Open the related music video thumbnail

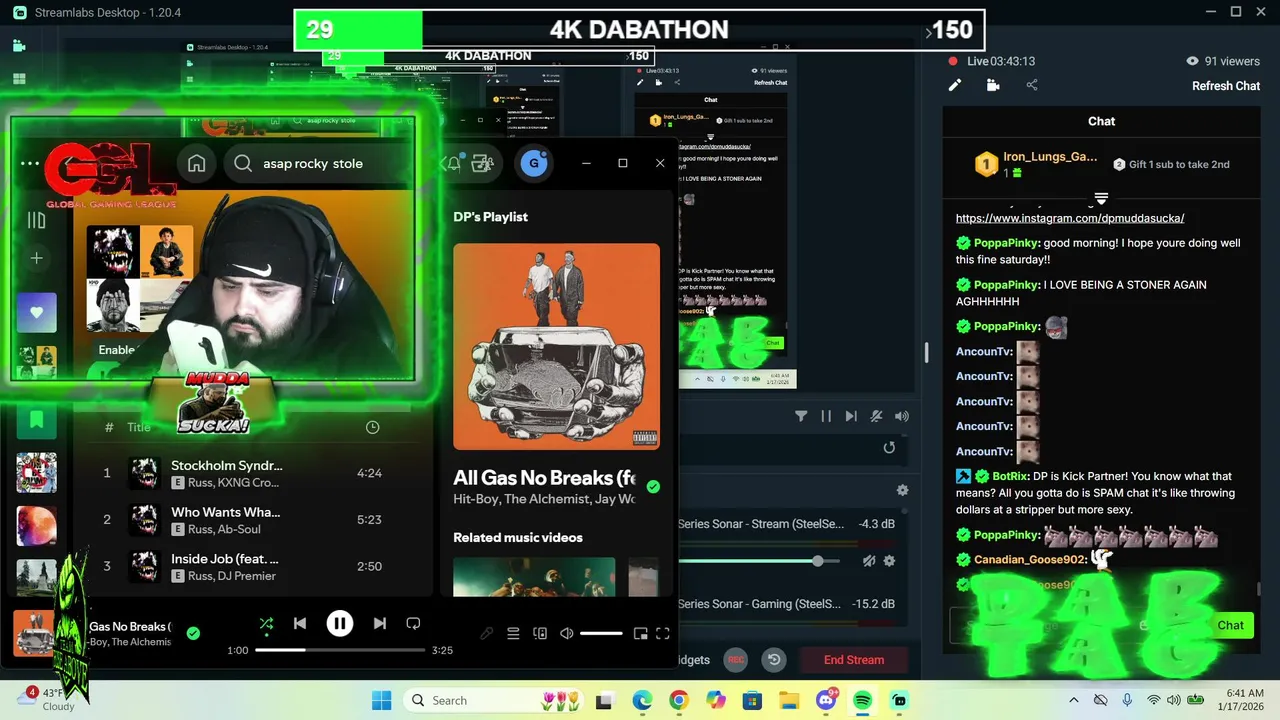[x=534, y=577]
